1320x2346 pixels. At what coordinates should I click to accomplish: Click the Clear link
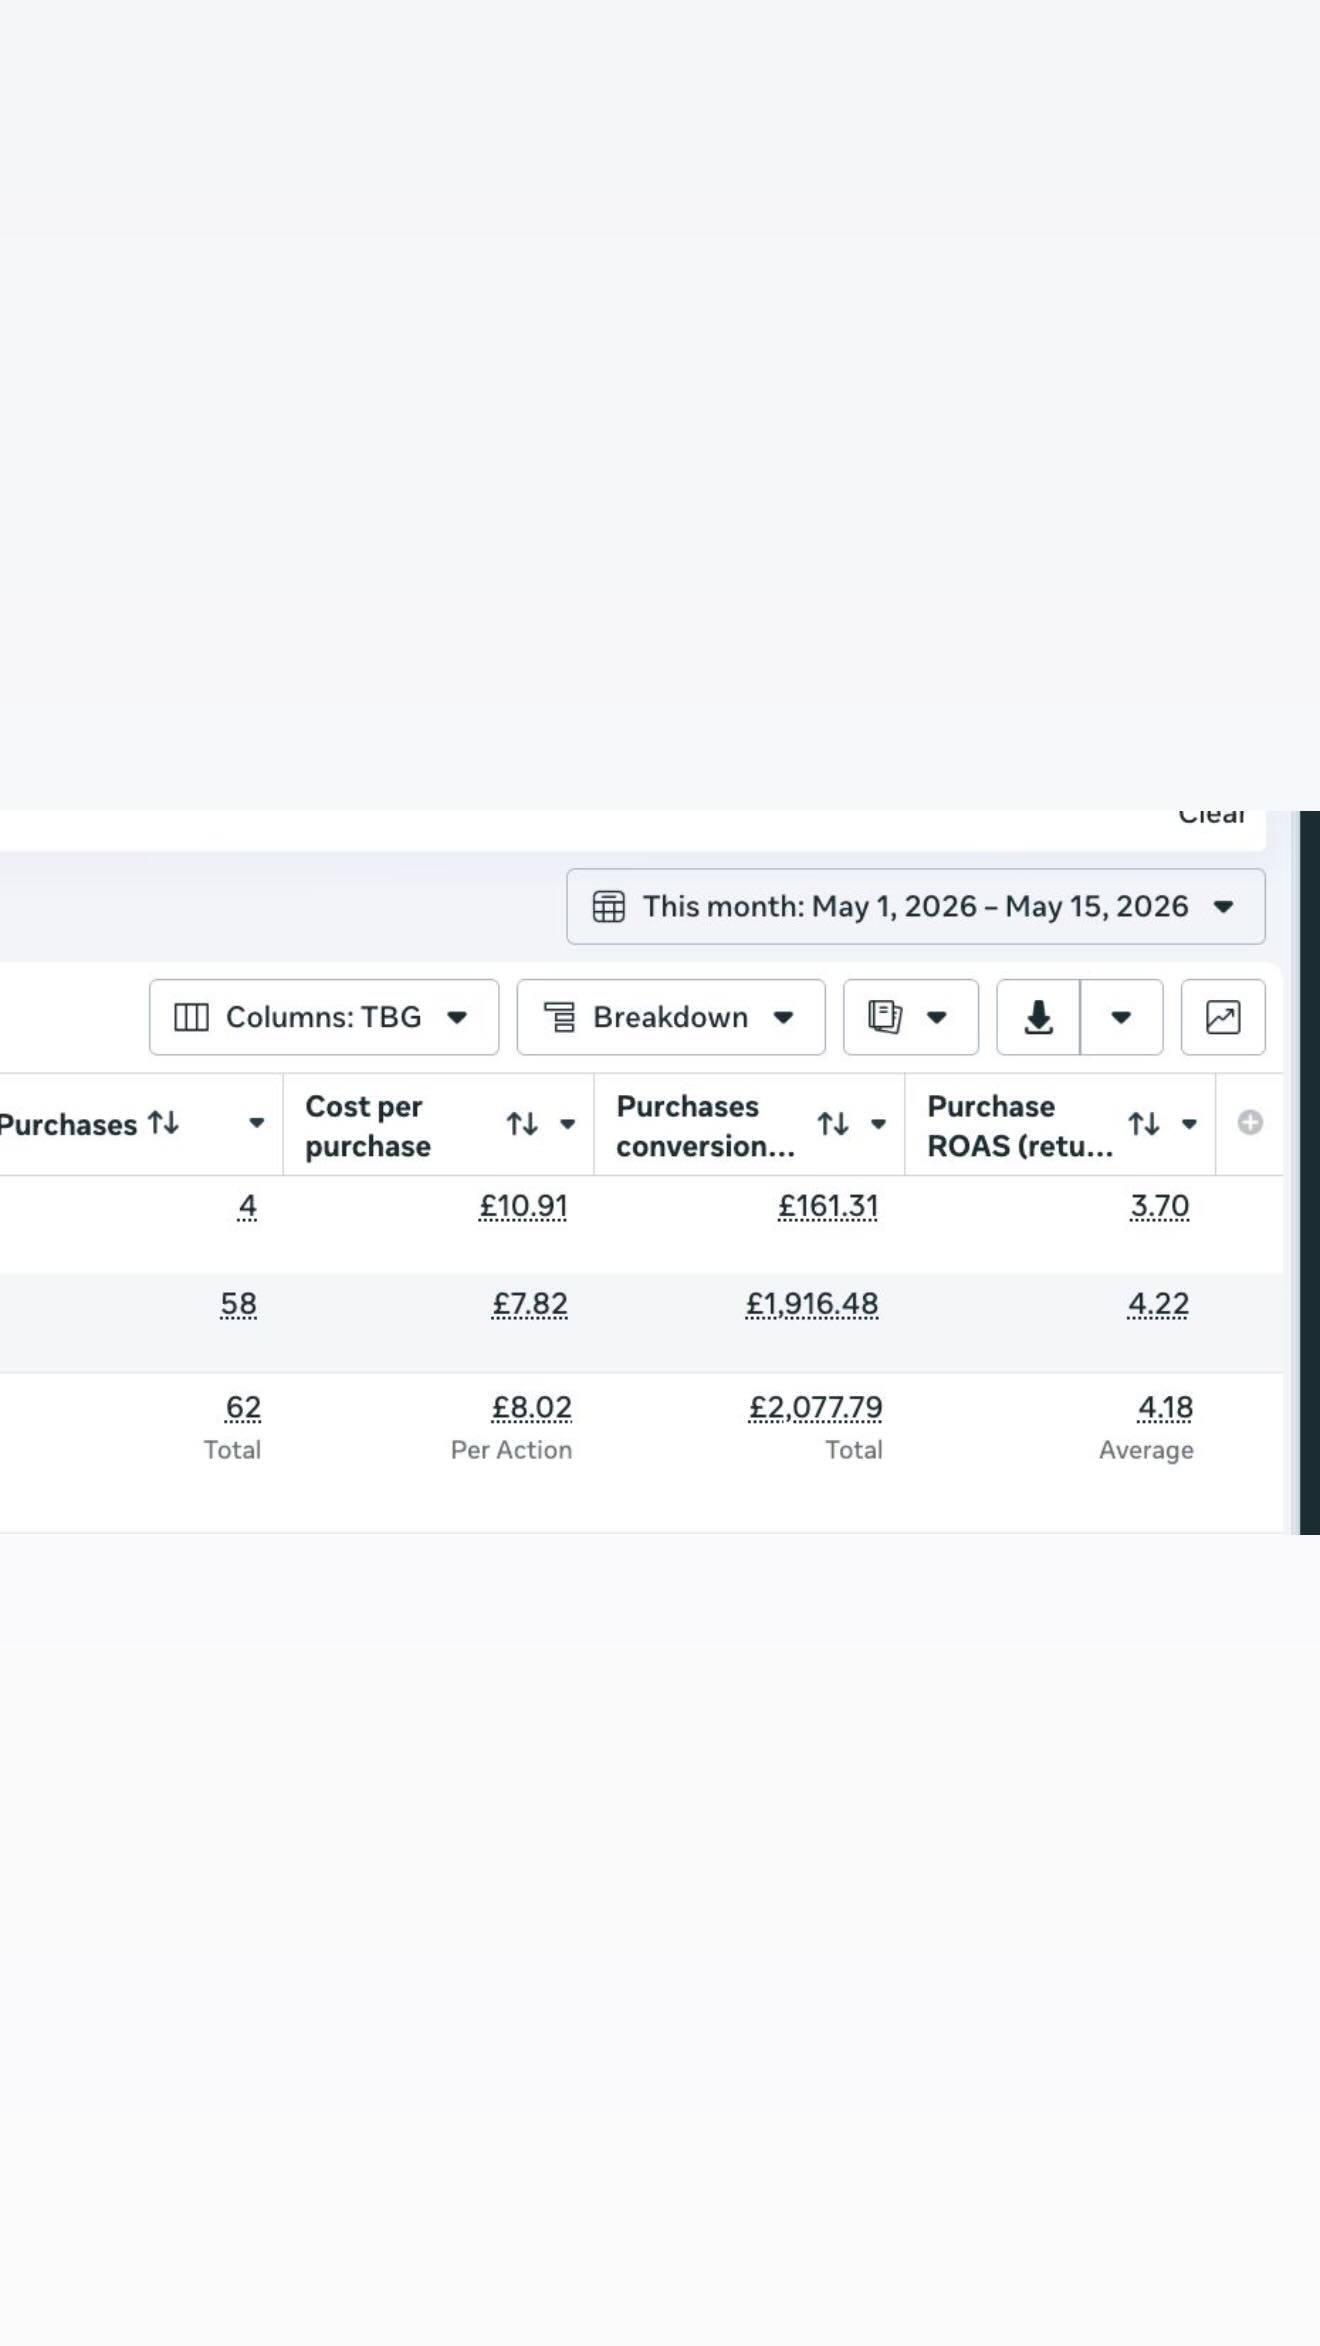[x=1211, y=816]
